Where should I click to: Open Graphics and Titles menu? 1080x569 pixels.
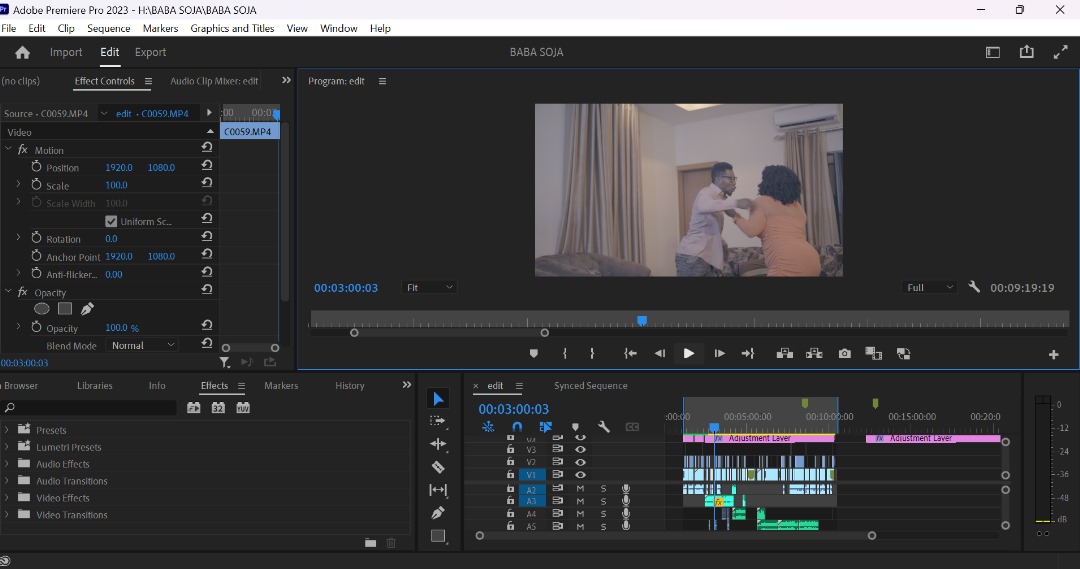coord(232,28)
